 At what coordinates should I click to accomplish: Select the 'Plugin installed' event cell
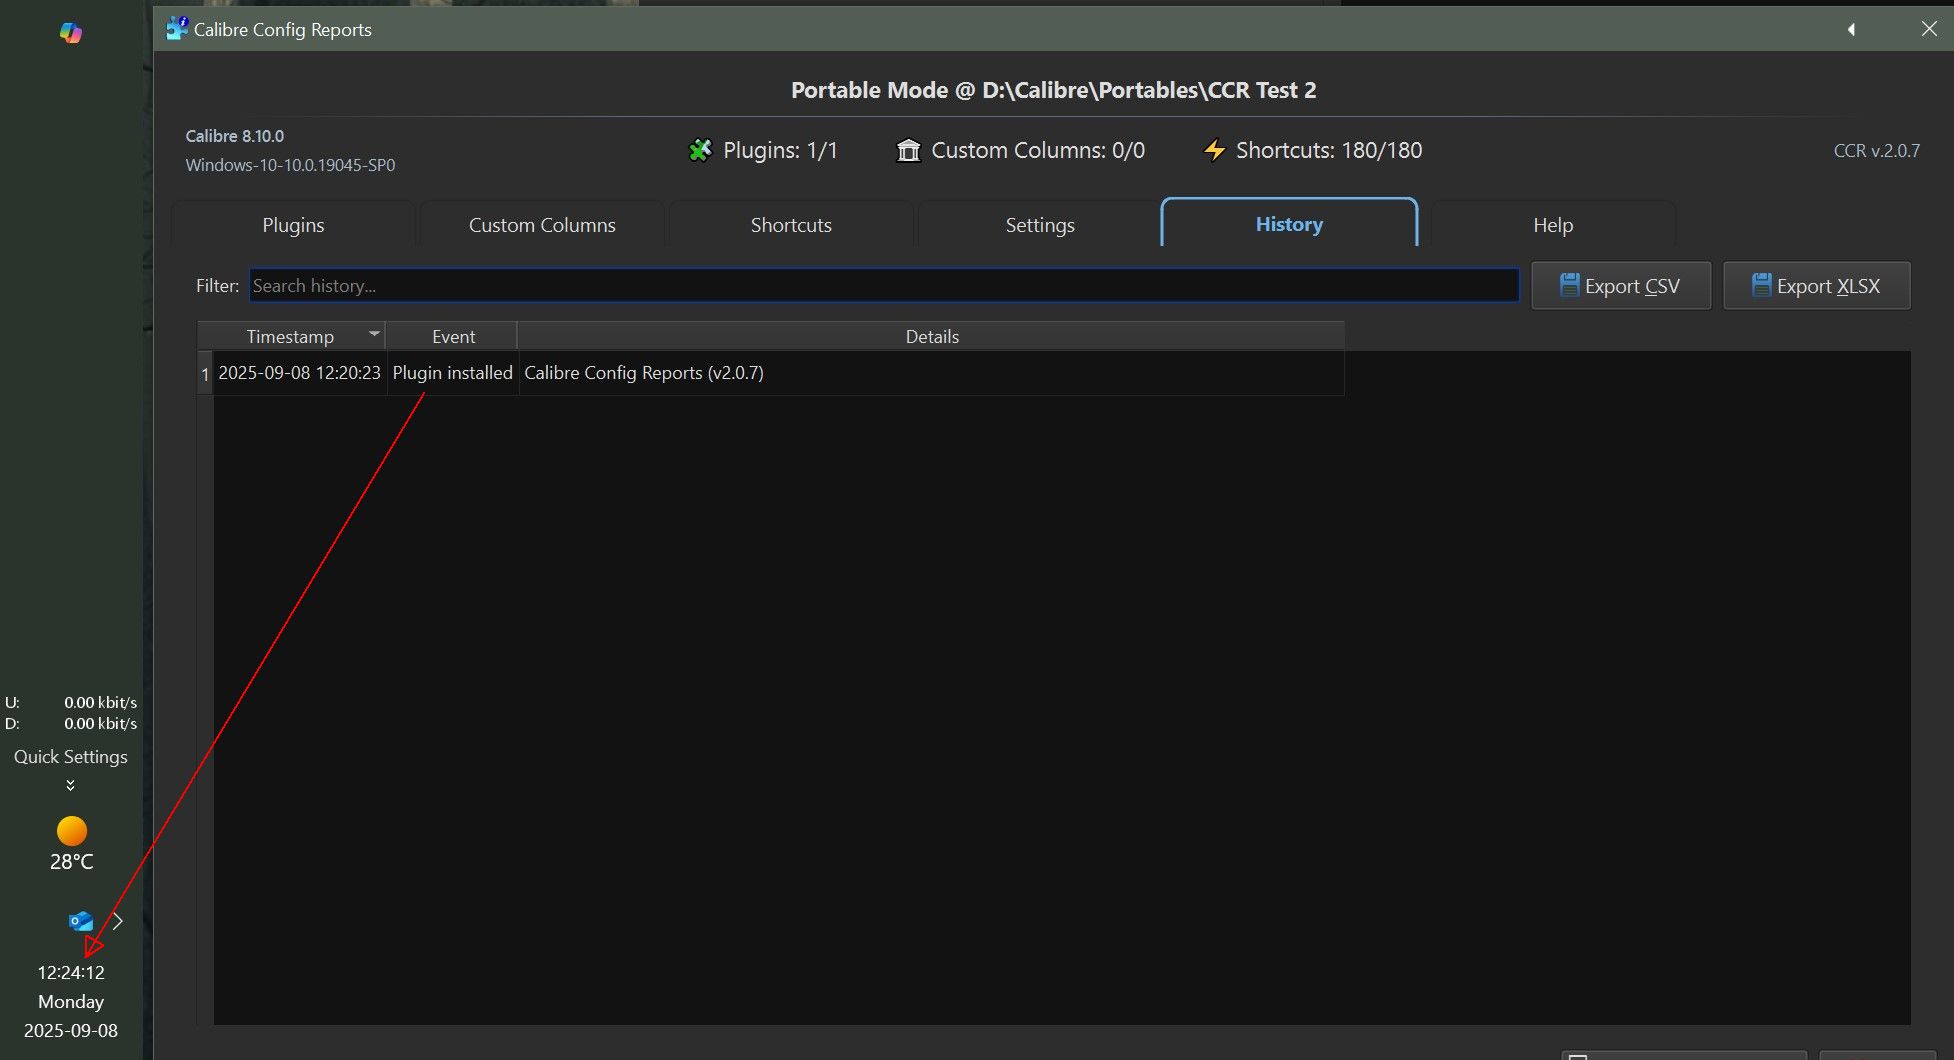452,373
